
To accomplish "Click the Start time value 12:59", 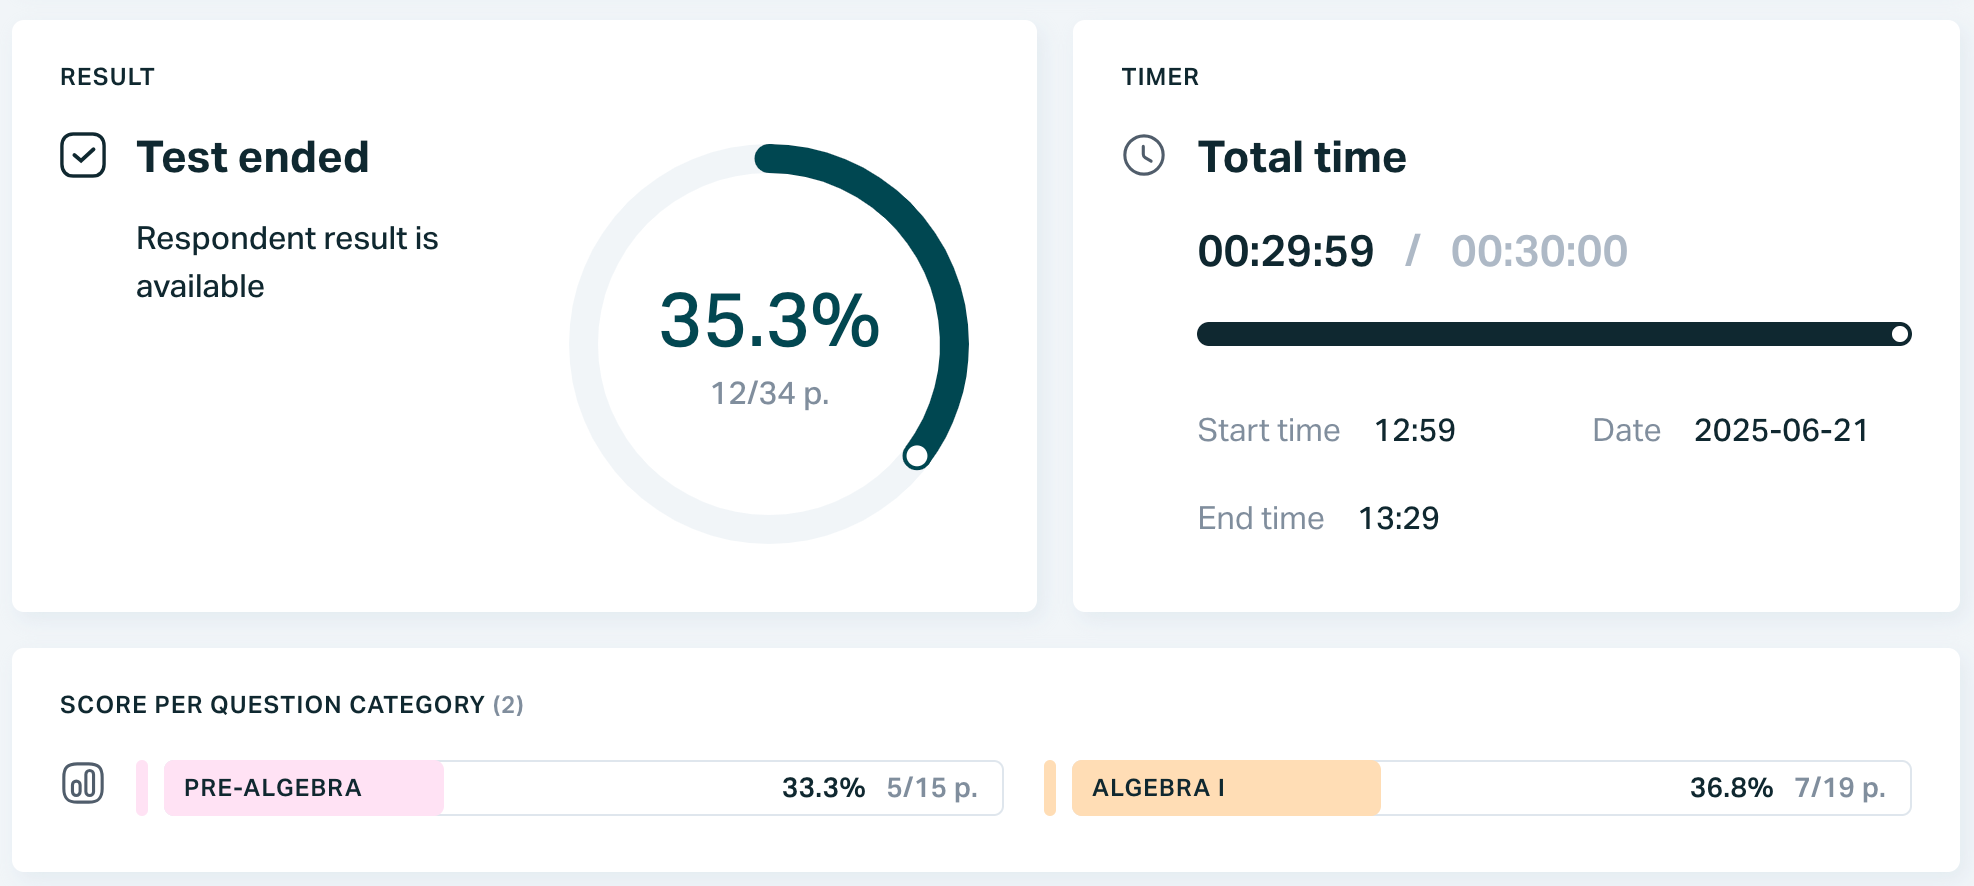I will click(x=1414, y=430).
